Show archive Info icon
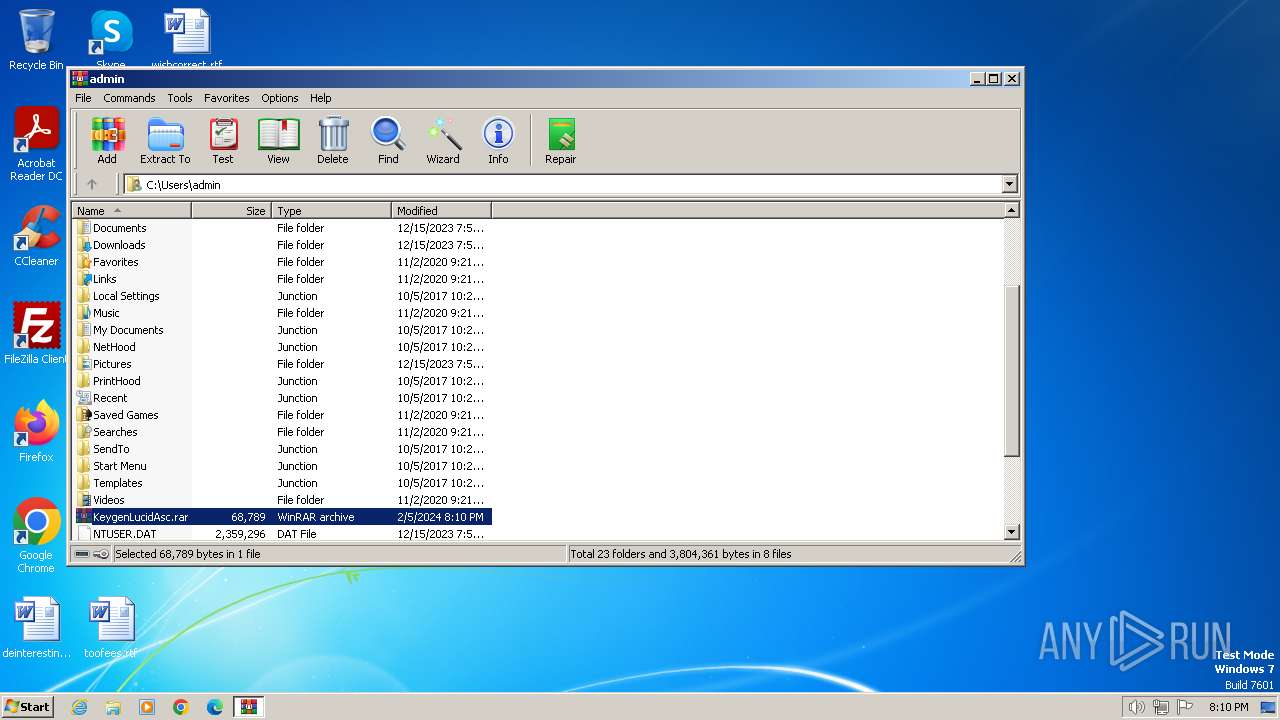1280x720 pixels. 498,140
